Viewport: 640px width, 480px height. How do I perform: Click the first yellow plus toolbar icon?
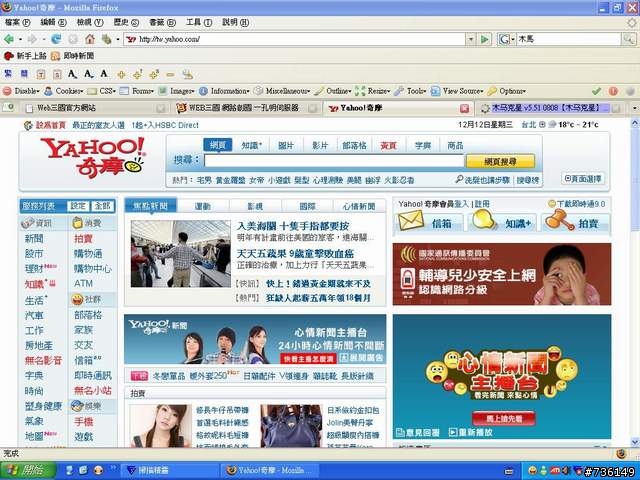pyautogui.click(x=121, y=75)
